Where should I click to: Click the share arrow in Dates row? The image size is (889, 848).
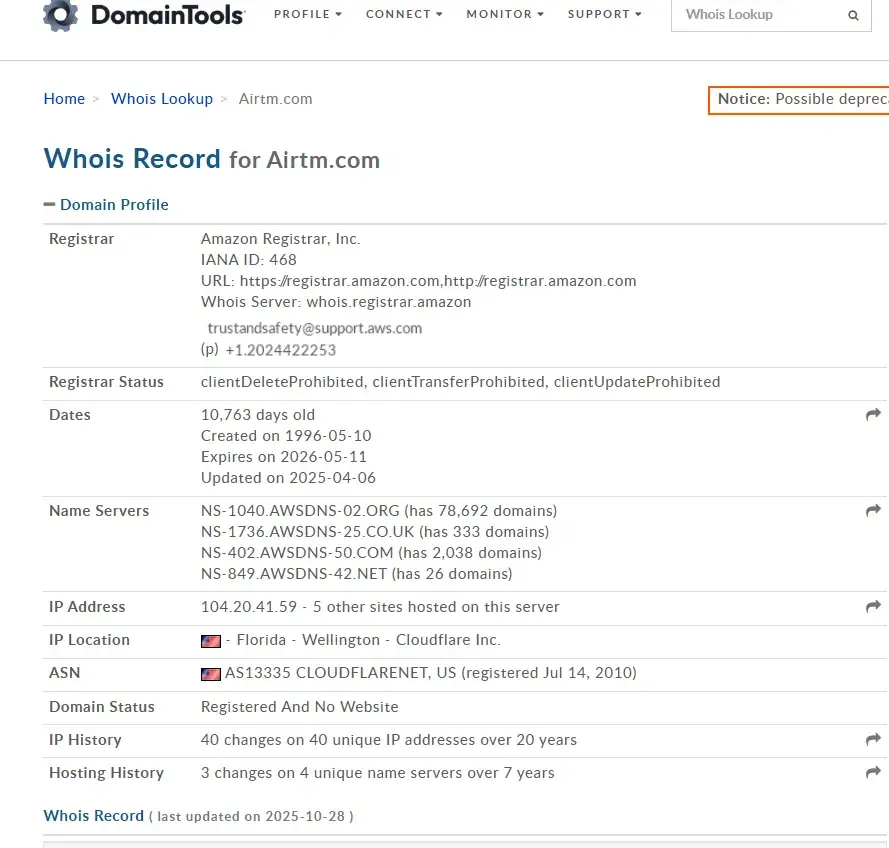(873, 414)
